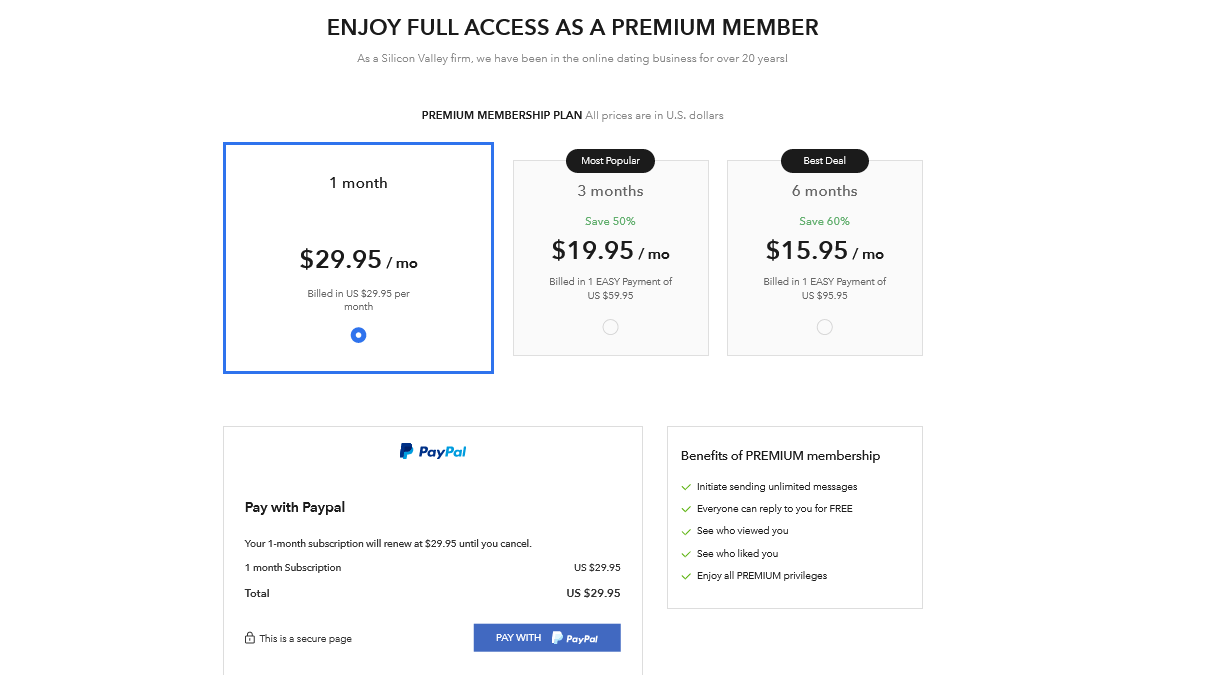1225x675 pixels.
Task: Choose the $19.95 per month plan card
Action: [611, 258]
